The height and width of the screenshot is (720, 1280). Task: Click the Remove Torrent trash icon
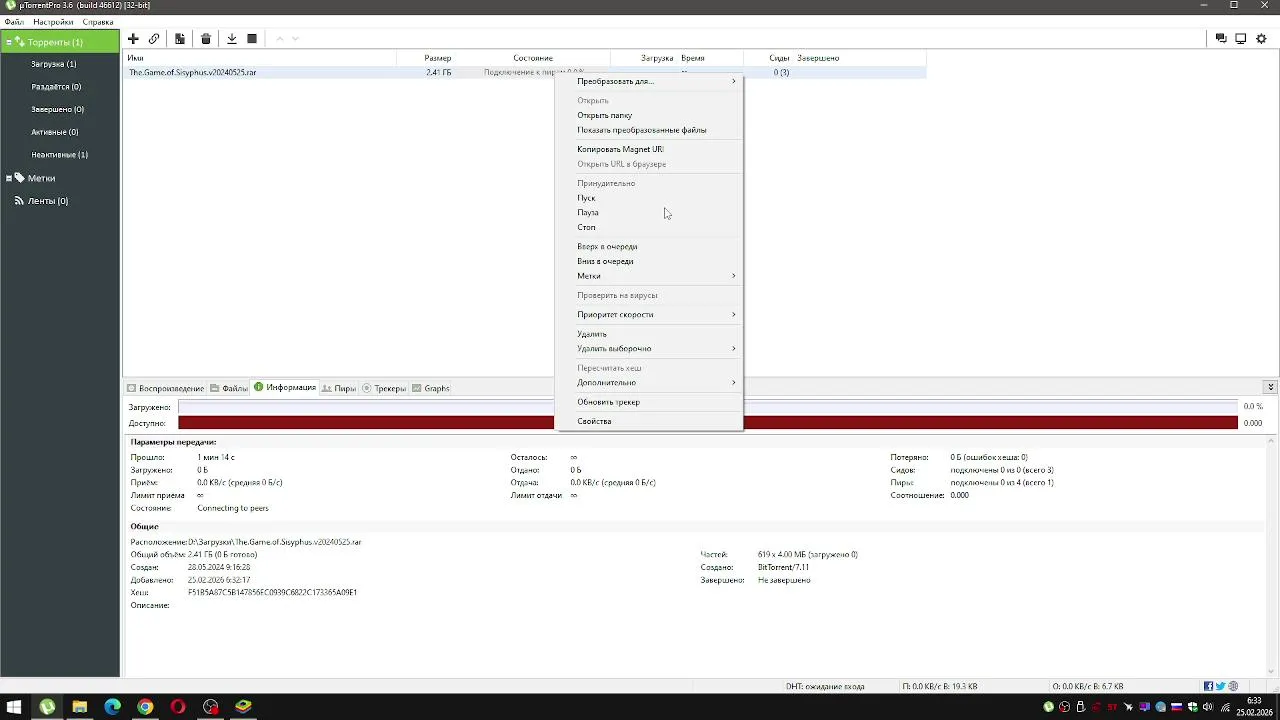pyautogui.click(x=206, y=39)
